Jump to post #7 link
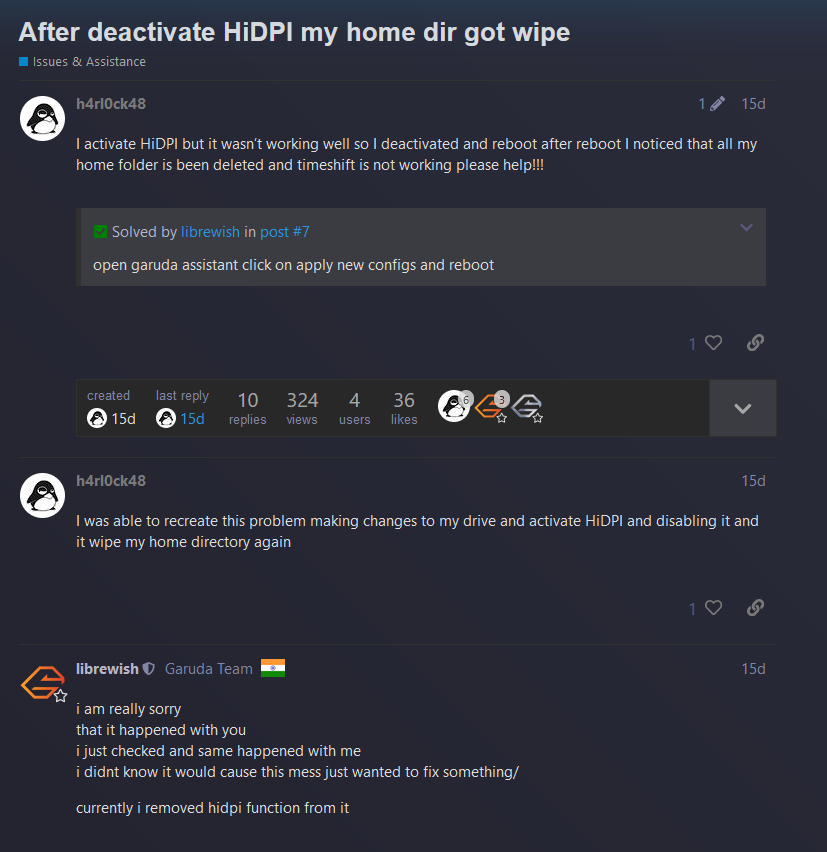The image size is (827, 852). [x=285, y=232]
